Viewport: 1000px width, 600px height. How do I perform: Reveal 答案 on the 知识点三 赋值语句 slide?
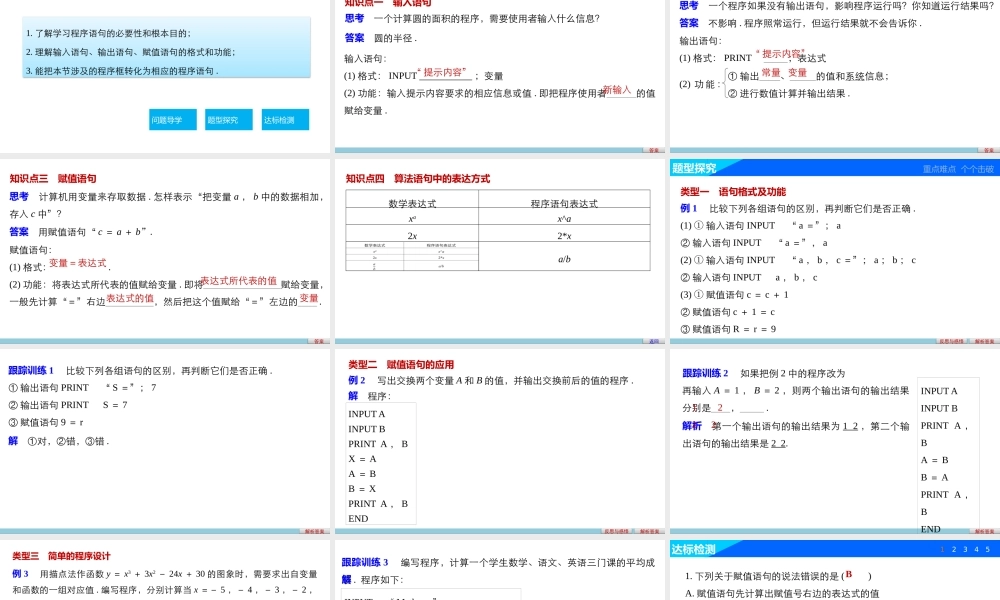[320, 341]
